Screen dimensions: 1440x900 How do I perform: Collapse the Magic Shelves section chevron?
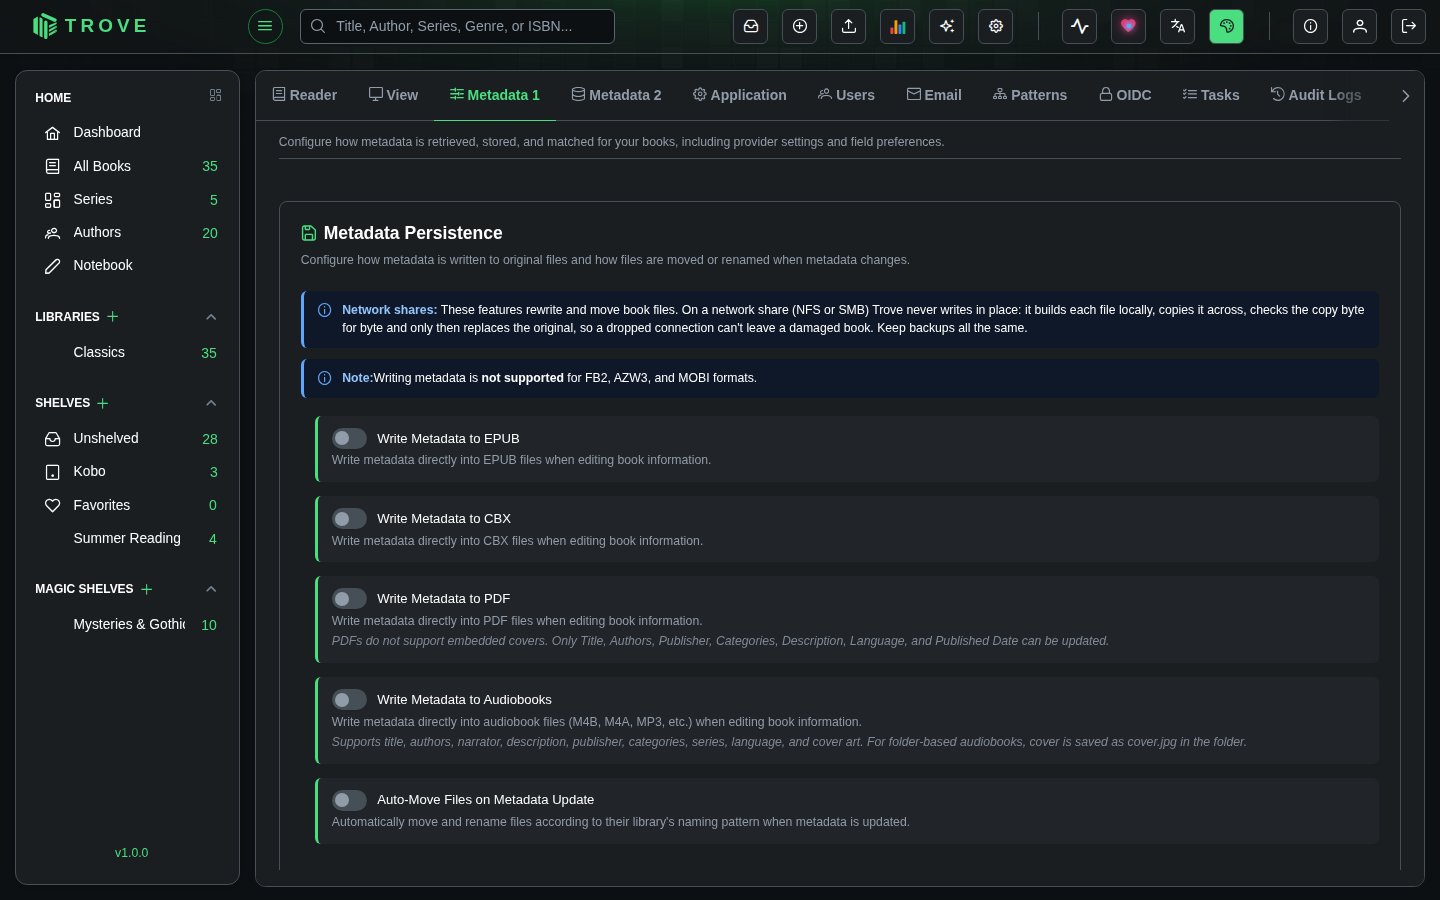(211, 589)
